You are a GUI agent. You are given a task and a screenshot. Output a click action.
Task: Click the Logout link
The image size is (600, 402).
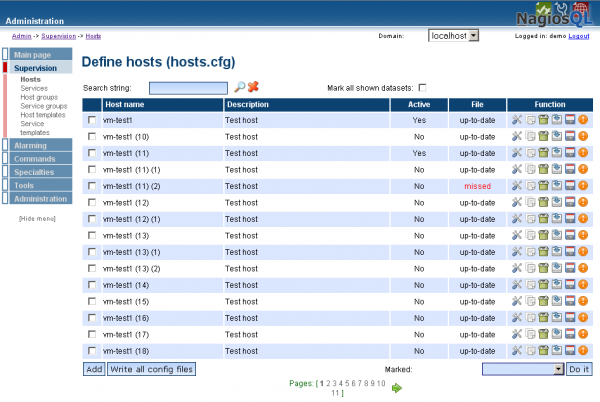tap(579, 36)
